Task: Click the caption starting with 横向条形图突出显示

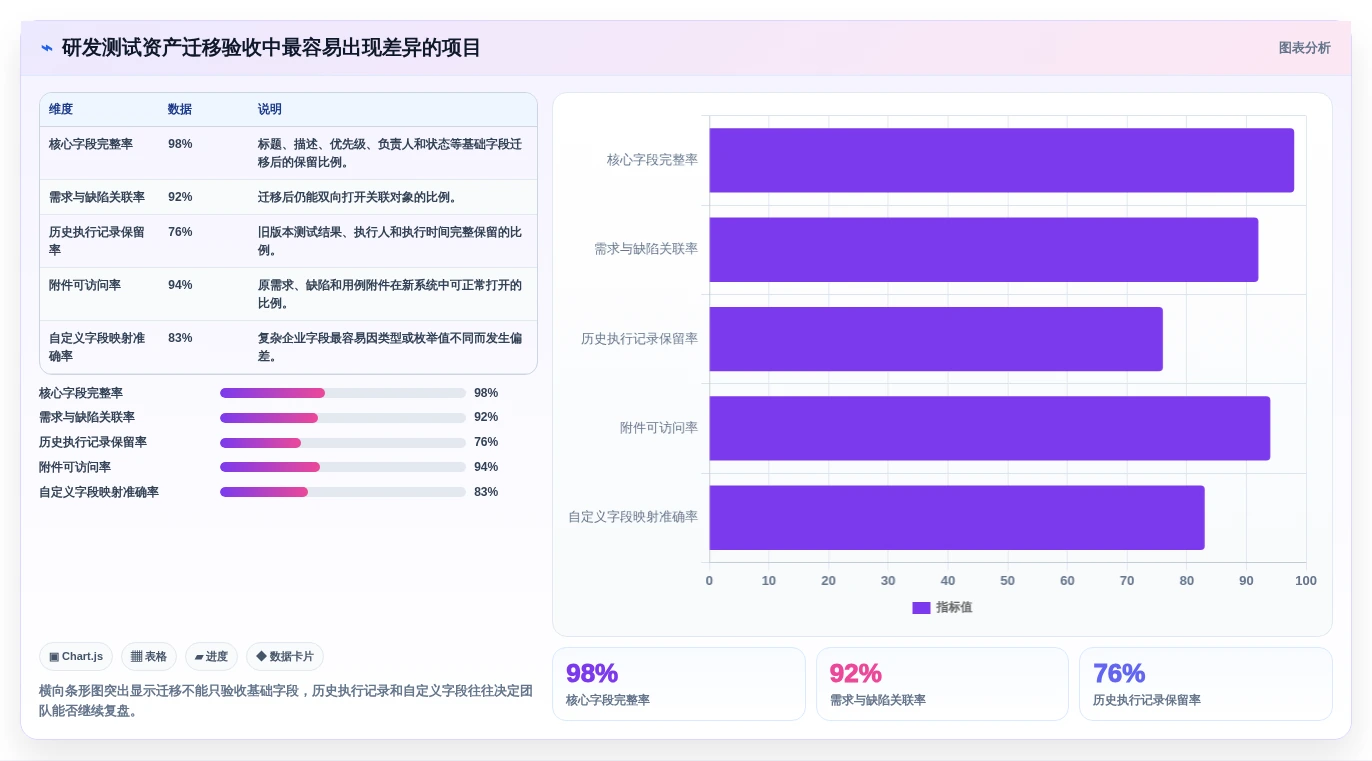Action: 286,700
